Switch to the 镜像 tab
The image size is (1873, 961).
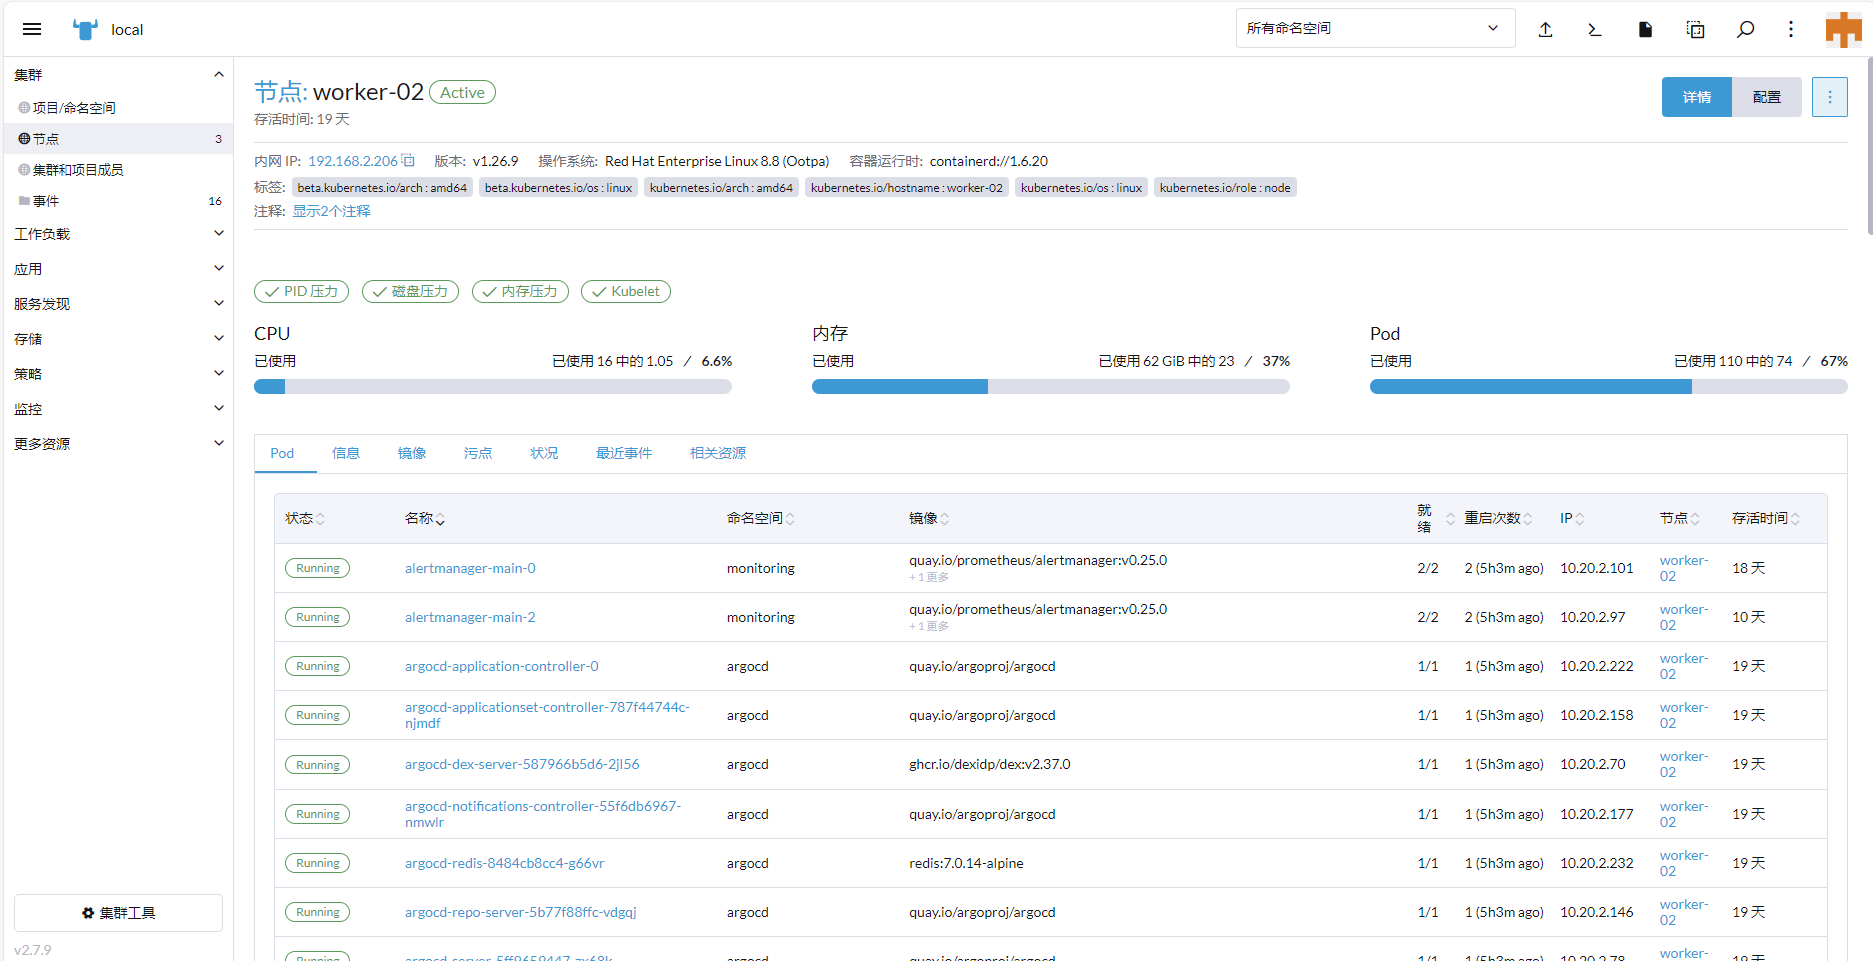[412, 453]
